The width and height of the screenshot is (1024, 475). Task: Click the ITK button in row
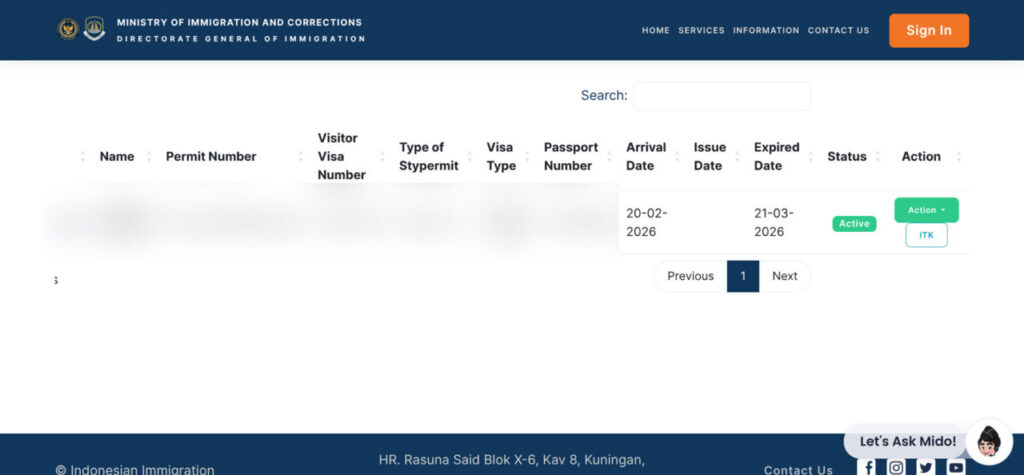tap(926, 235)
